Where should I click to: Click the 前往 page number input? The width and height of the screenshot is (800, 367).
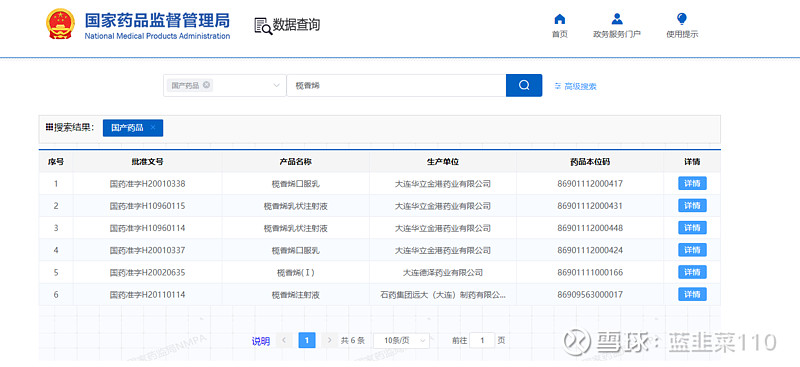(482, 340)
